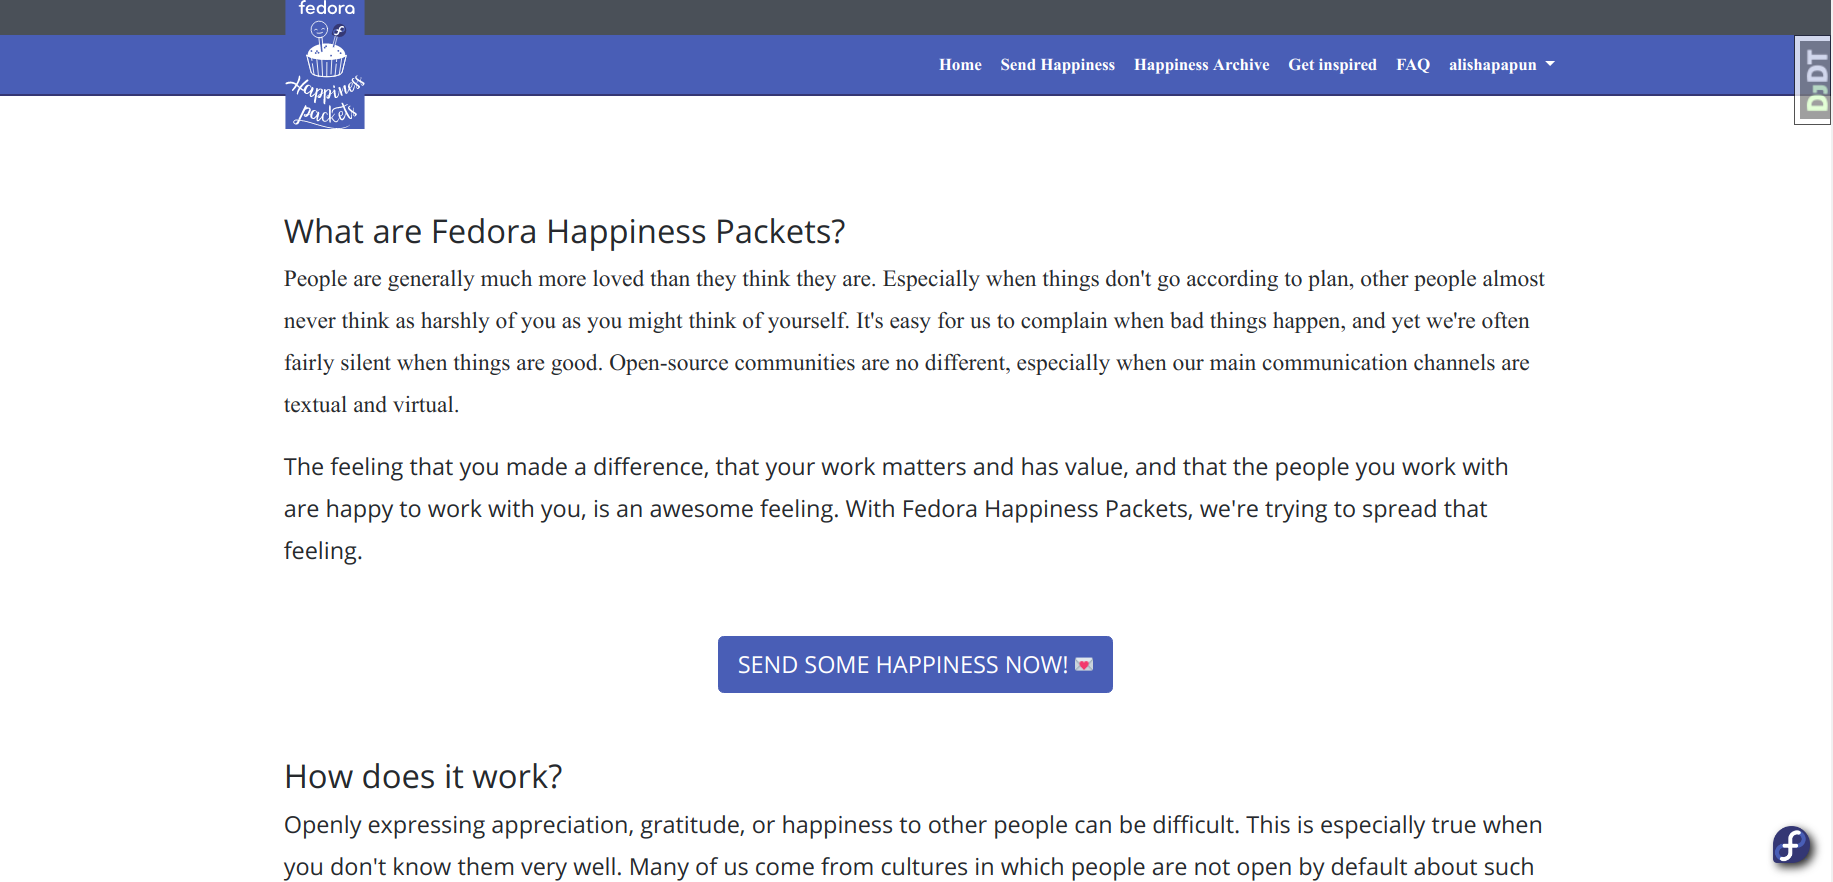This screenshot has width=1833, height=882.
Task: Click the paragraph starting 'People are generally much more loved'
Action: click(x=915, y=342)
